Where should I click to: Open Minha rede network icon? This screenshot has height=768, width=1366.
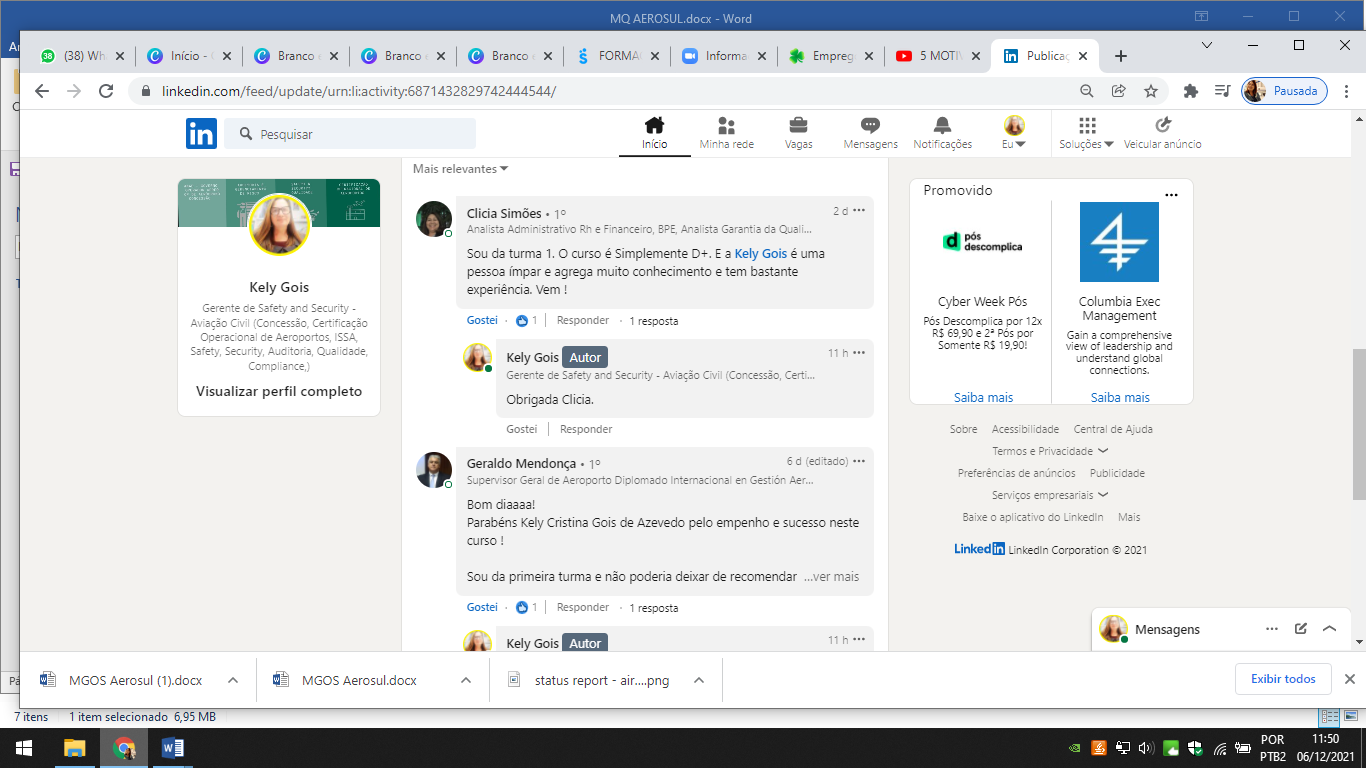coord(727,125)
